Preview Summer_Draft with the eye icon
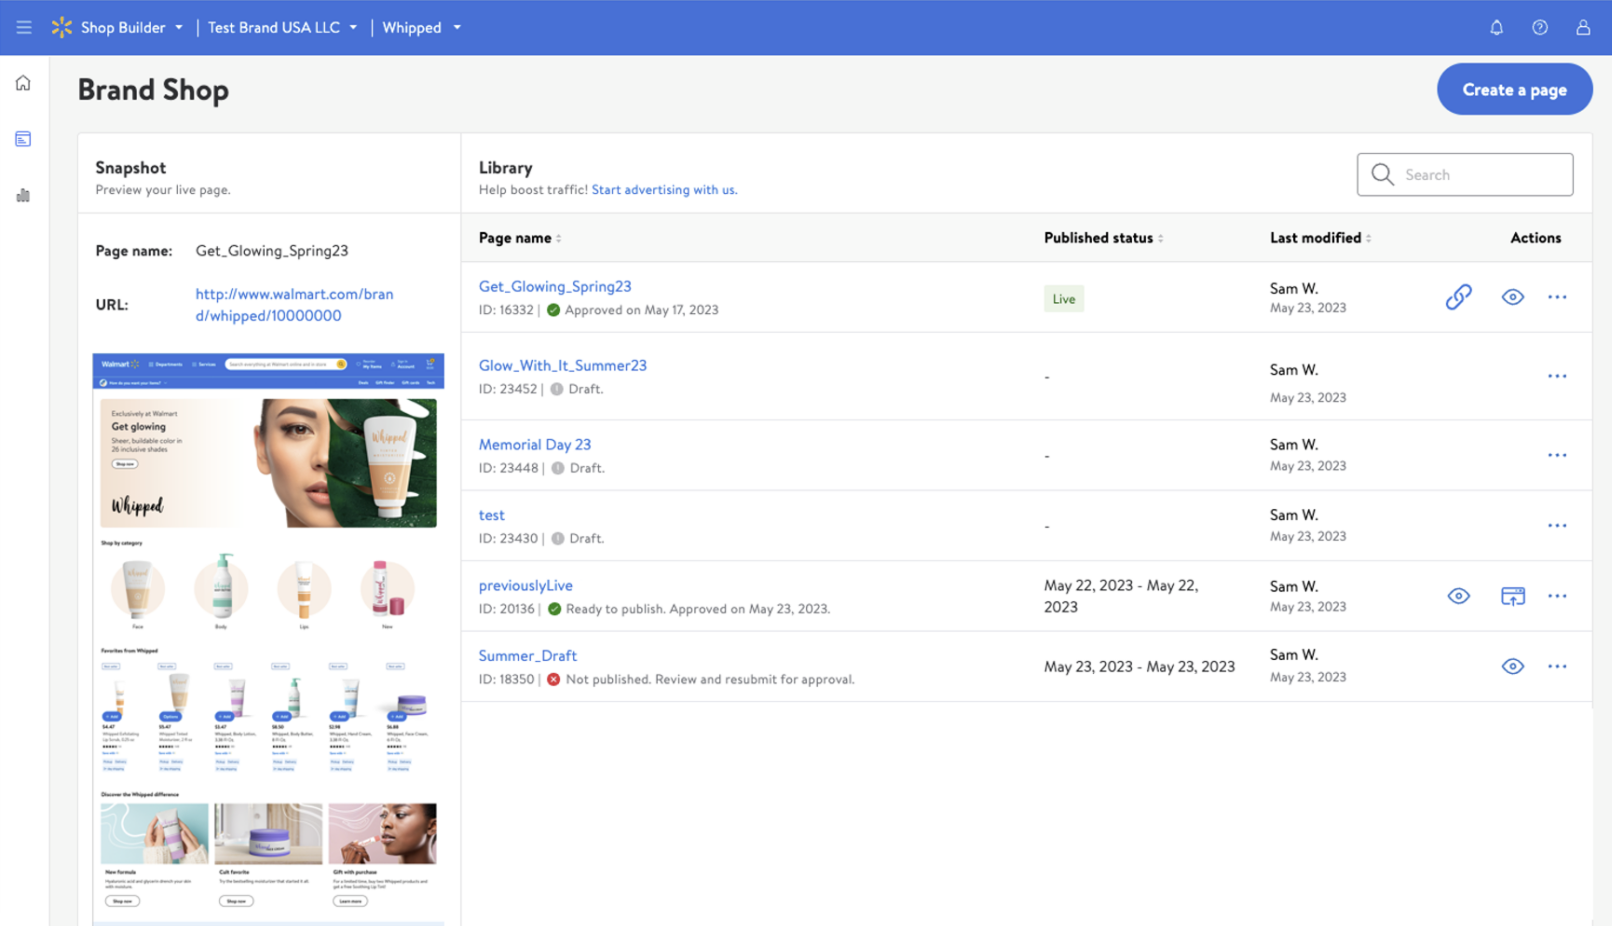This screenshot has width=1612, height=926. click(x=1512, y=665)
